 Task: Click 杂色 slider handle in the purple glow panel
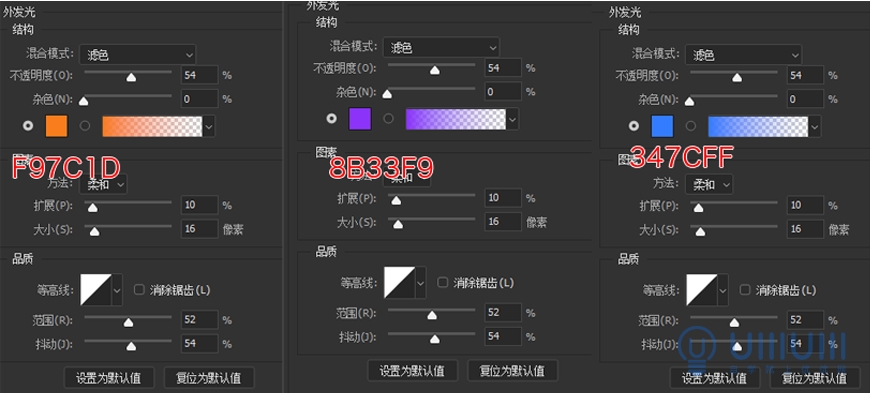pos(387,94)
